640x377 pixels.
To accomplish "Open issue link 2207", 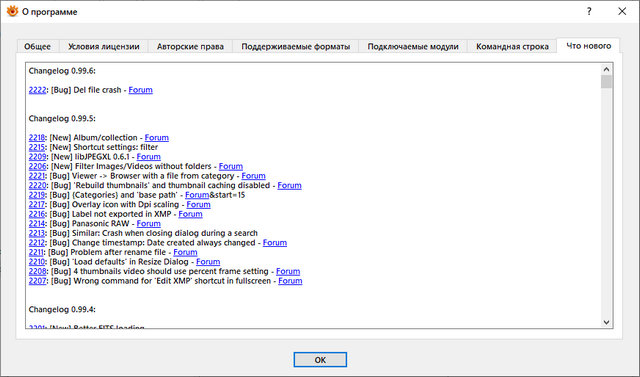I will pyautogui.click(x=38, y=281).
